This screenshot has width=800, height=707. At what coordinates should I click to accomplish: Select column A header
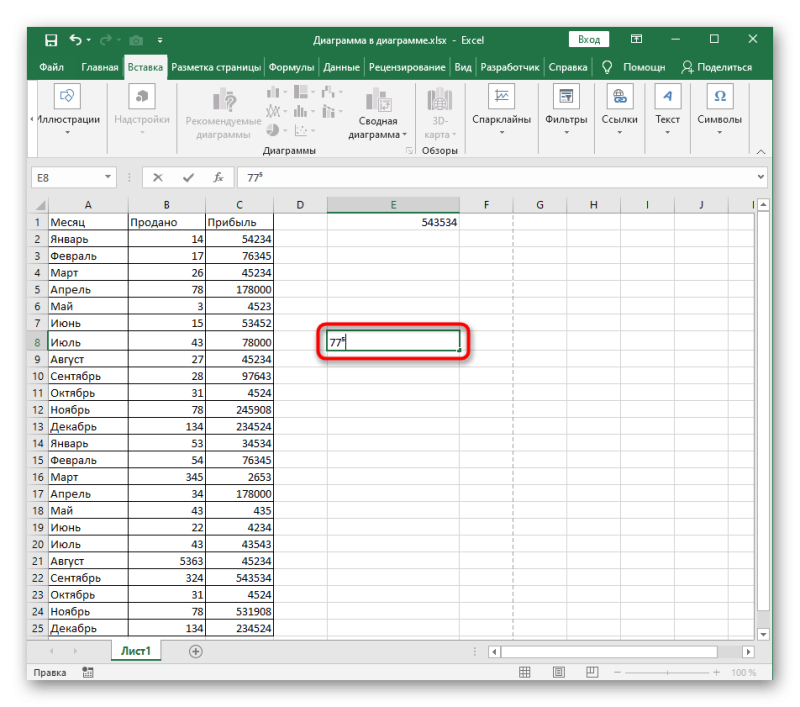click(x=88, y=205)
